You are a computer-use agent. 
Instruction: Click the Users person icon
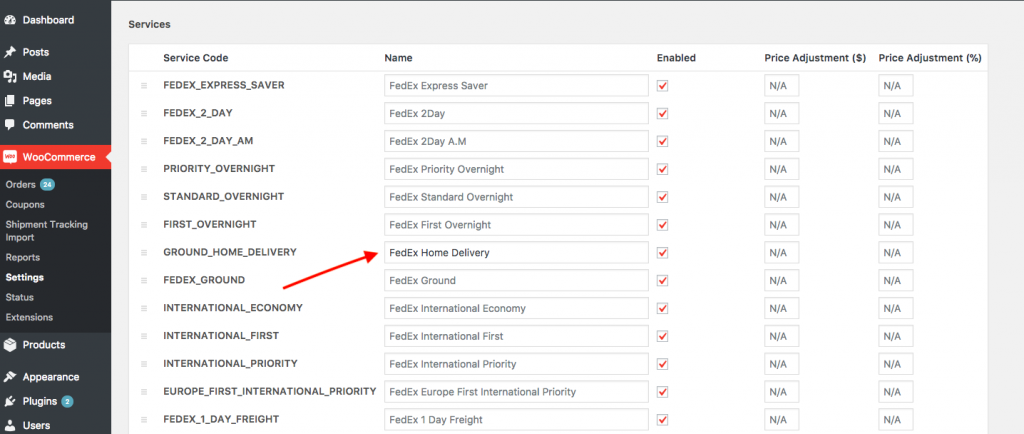[9, 426]
